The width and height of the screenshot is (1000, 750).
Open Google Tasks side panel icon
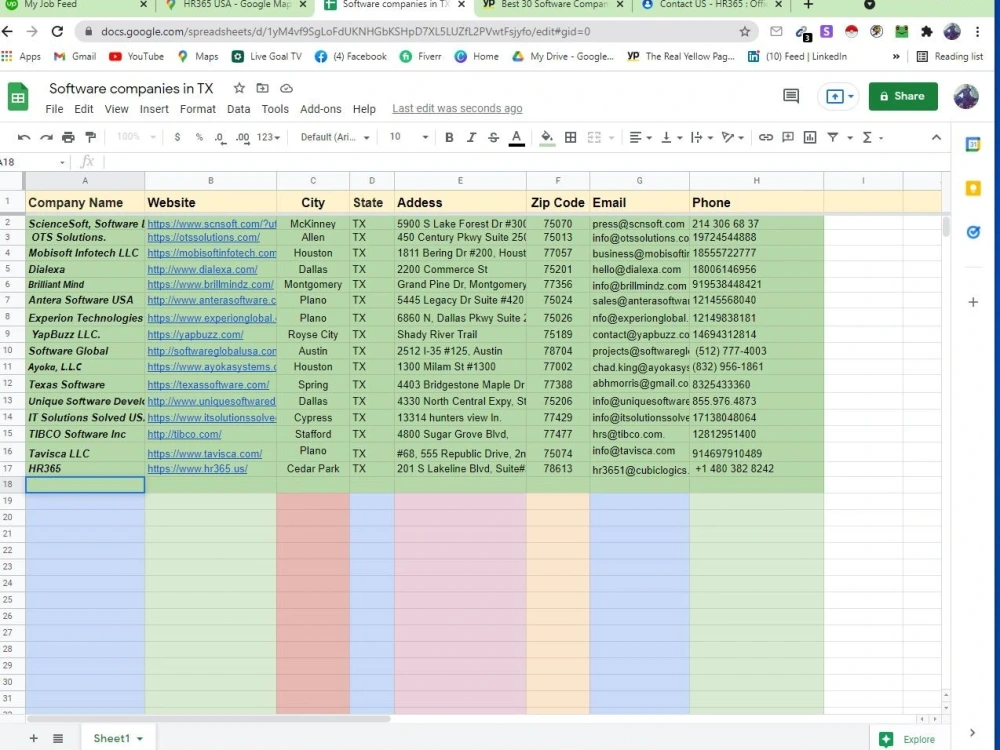973,232
